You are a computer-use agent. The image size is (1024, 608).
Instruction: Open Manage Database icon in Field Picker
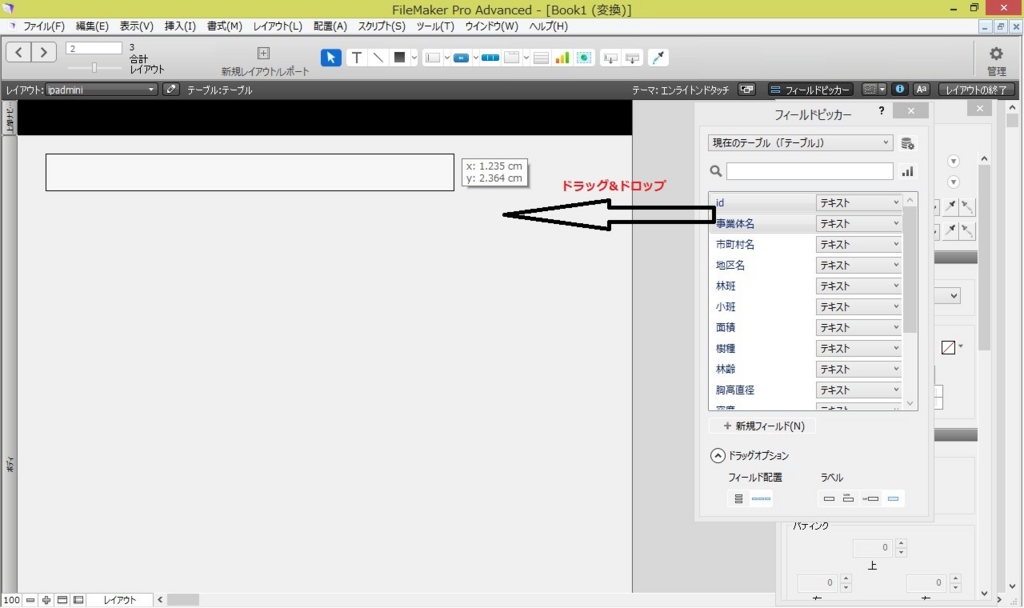pos(907,143)
